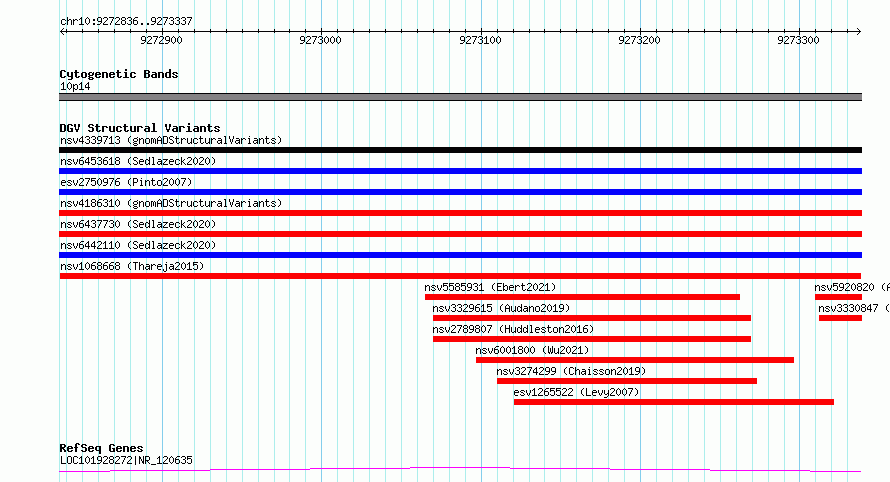Select the Cytogenetic Bands track title

(119, 74)
